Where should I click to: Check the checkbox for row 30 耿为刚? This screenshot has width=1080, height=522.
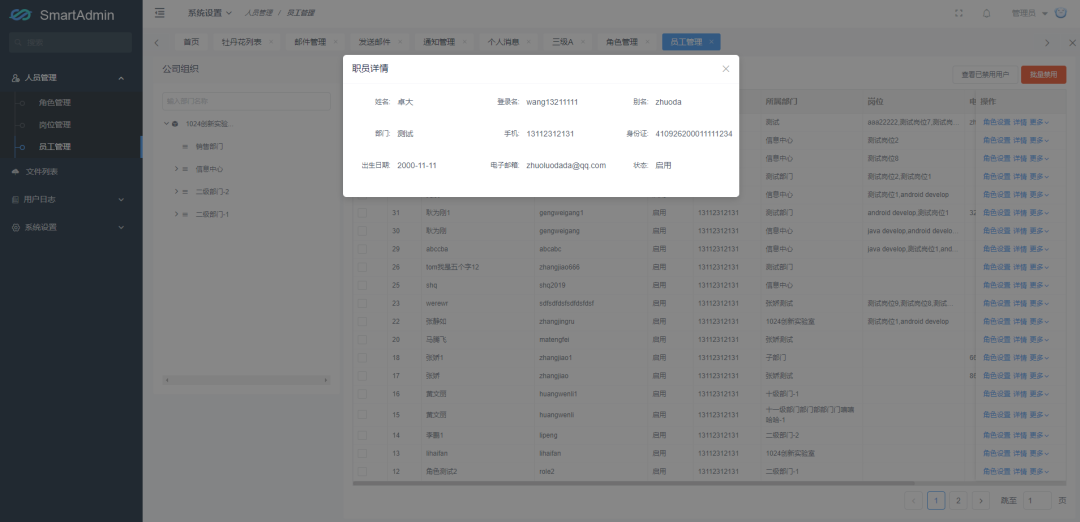click(362, 231)
